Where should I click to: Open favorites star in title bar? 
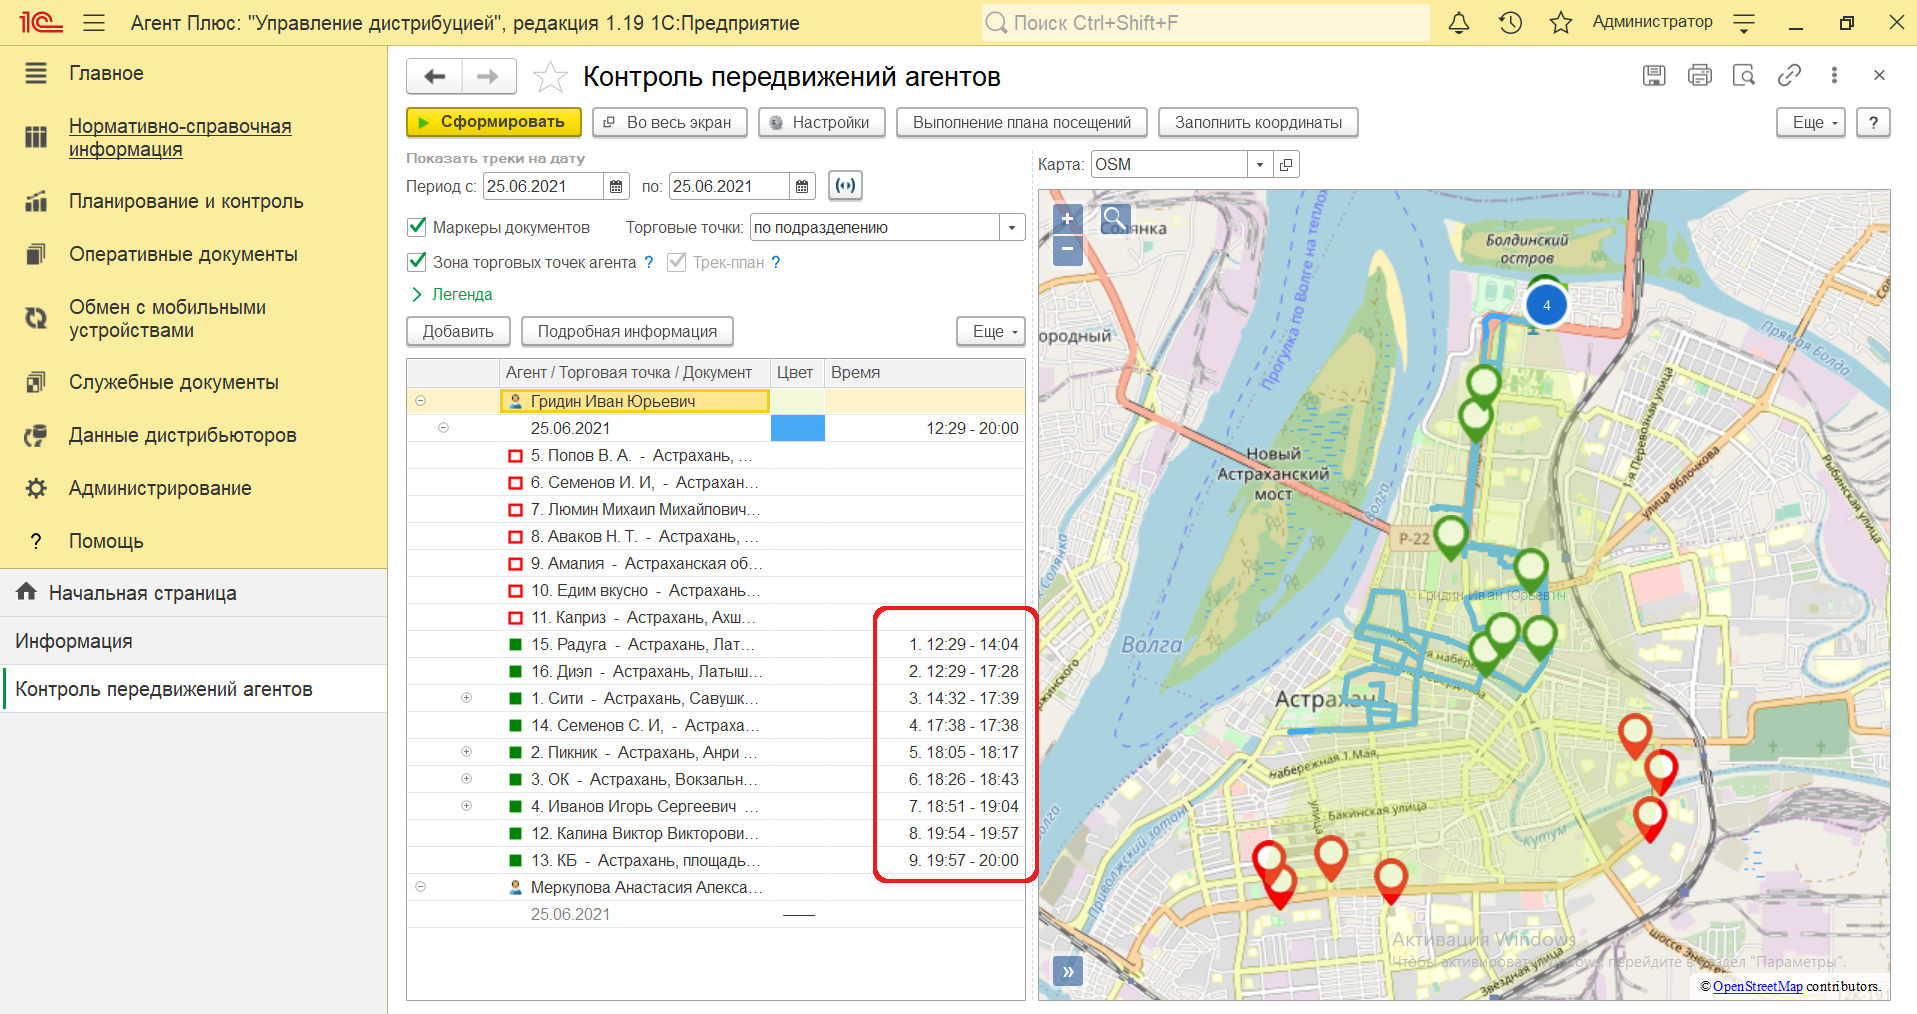coord(1560,22)
